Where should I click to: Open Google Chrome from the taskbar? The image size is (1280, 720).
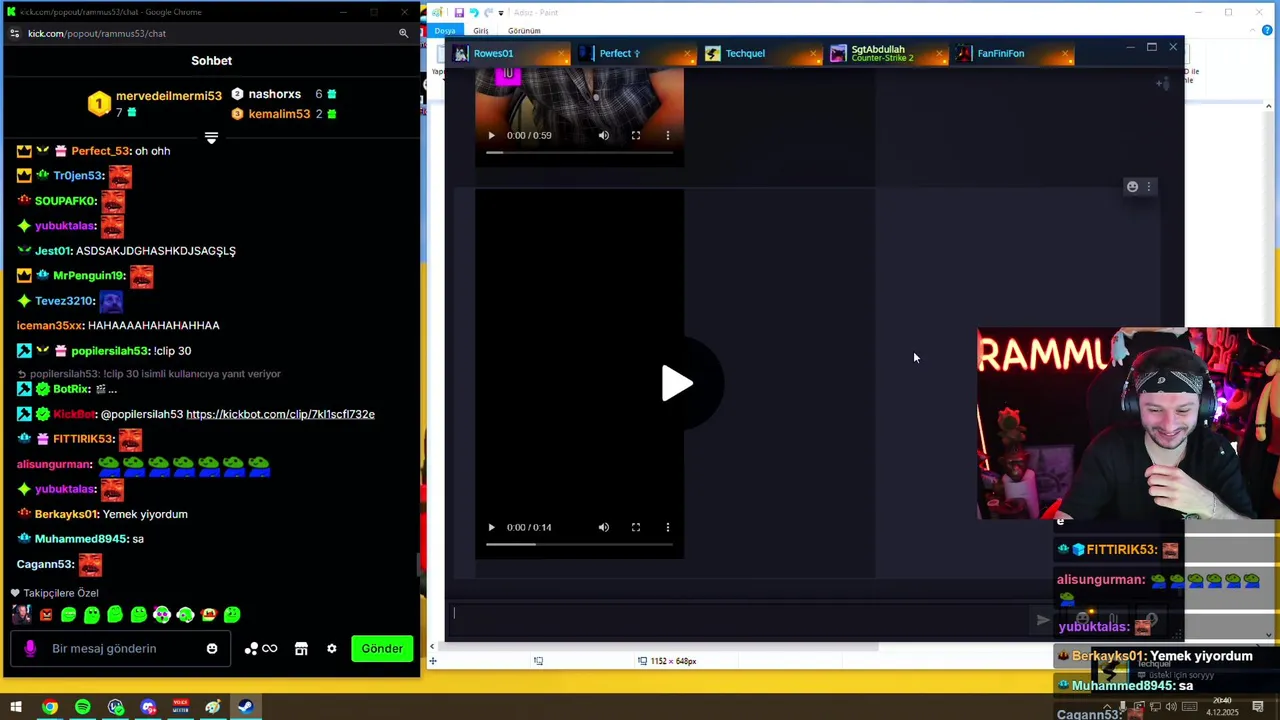pos(49,707)
